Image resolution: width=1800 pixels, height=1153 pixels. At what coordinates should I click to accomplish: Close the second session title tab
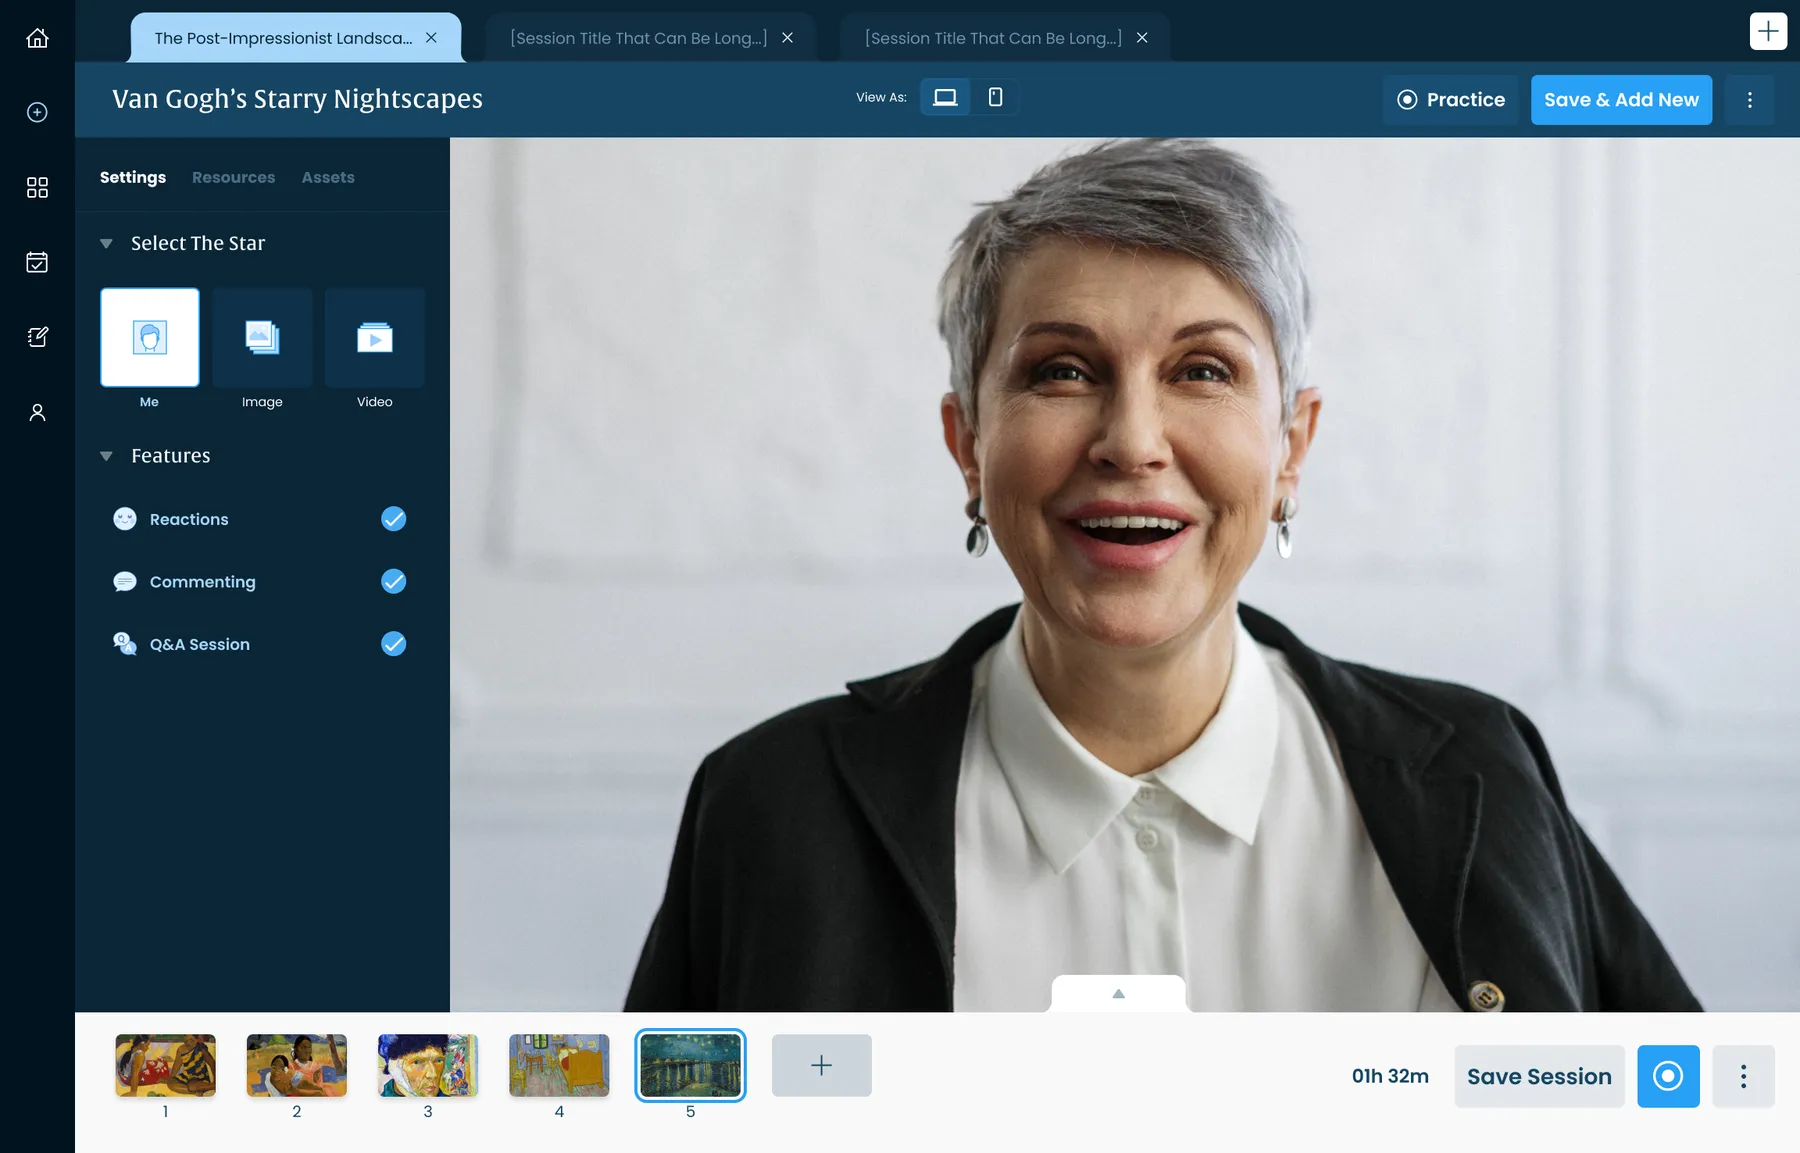tap(787, 38)
